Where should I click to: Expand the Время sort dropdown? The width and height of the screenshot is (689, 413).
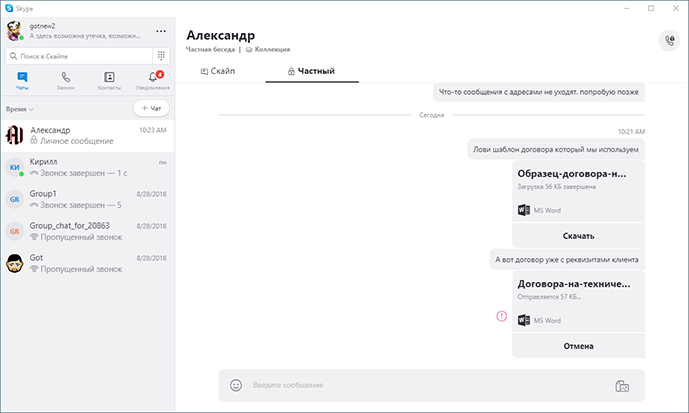pyautogui.click(x=20, y=108)
